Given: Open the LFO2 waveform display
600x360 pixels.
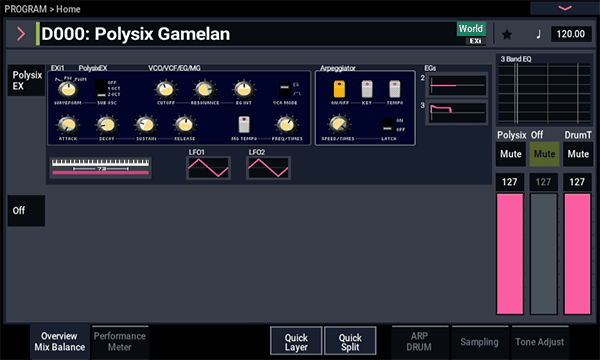Looking at the screenshot, I should pos(268,168).
